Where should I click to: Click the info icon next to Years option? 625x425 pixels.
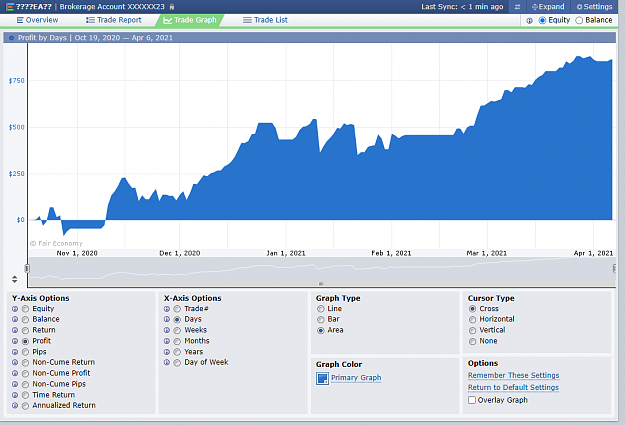click(x=167, y=352)
